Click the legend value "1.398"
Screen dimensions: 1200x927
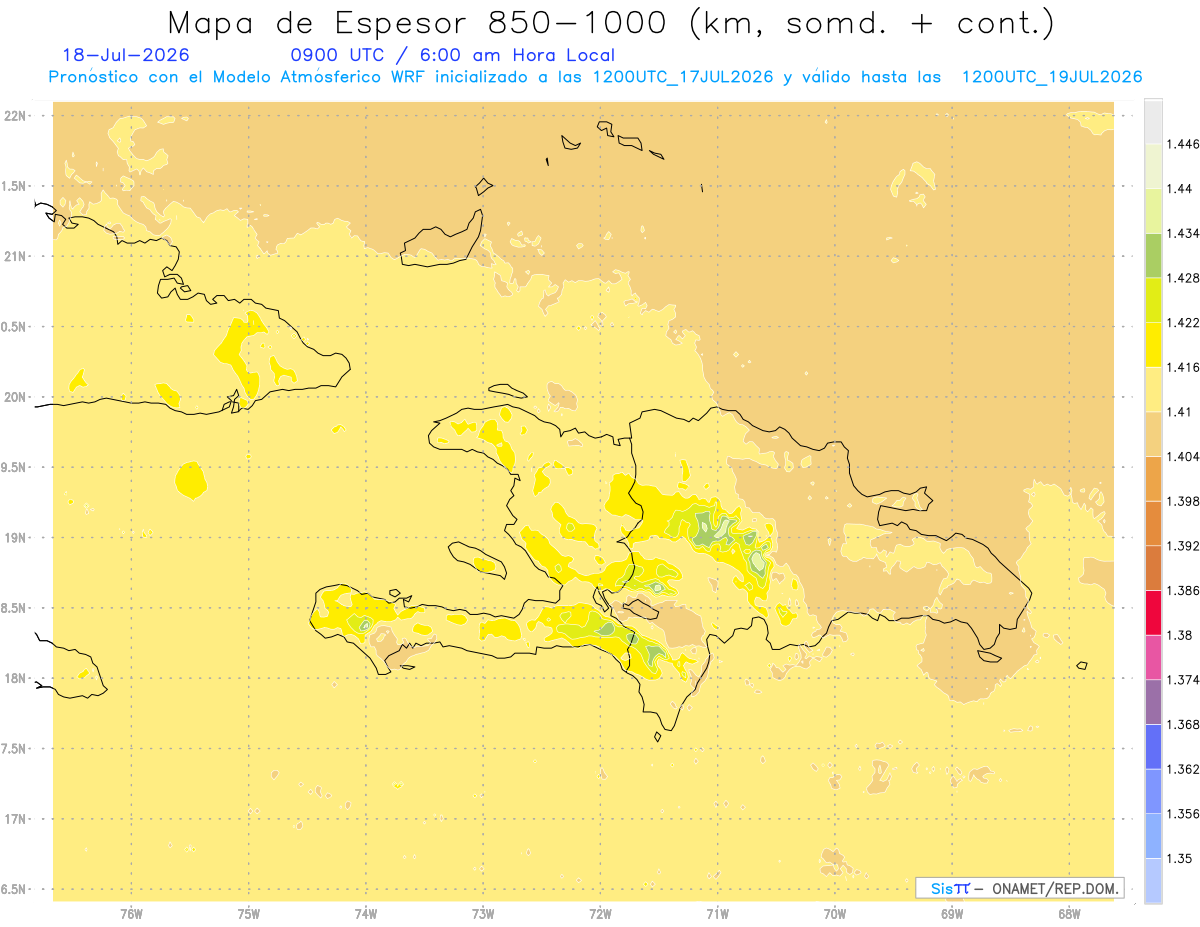(1185, 501)
